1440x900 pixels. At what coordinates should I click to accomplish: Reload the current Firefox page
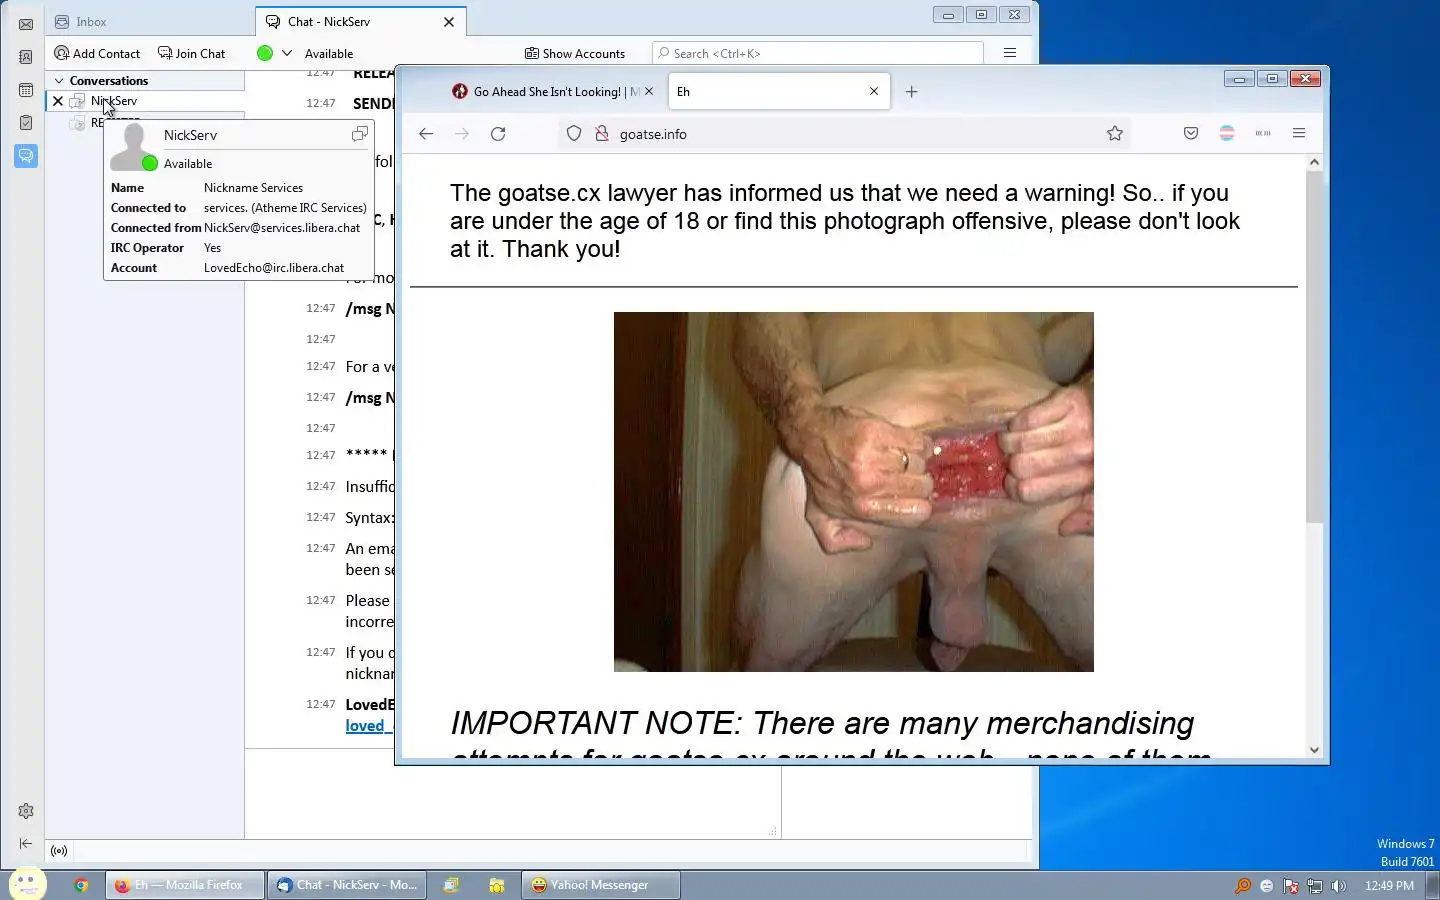(498, 133)
